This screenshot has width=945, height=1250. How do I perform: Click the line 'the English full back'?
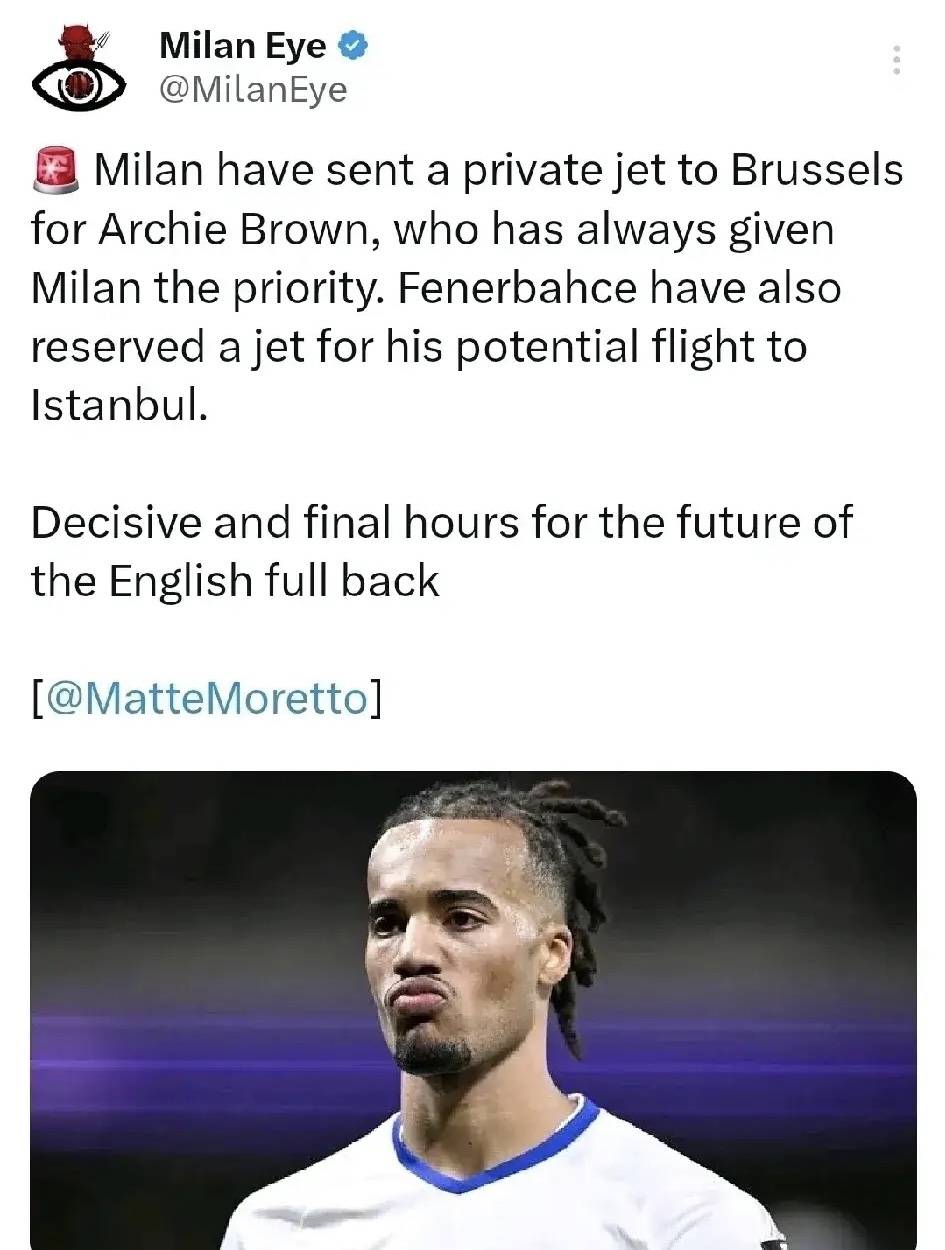[235, 580]
